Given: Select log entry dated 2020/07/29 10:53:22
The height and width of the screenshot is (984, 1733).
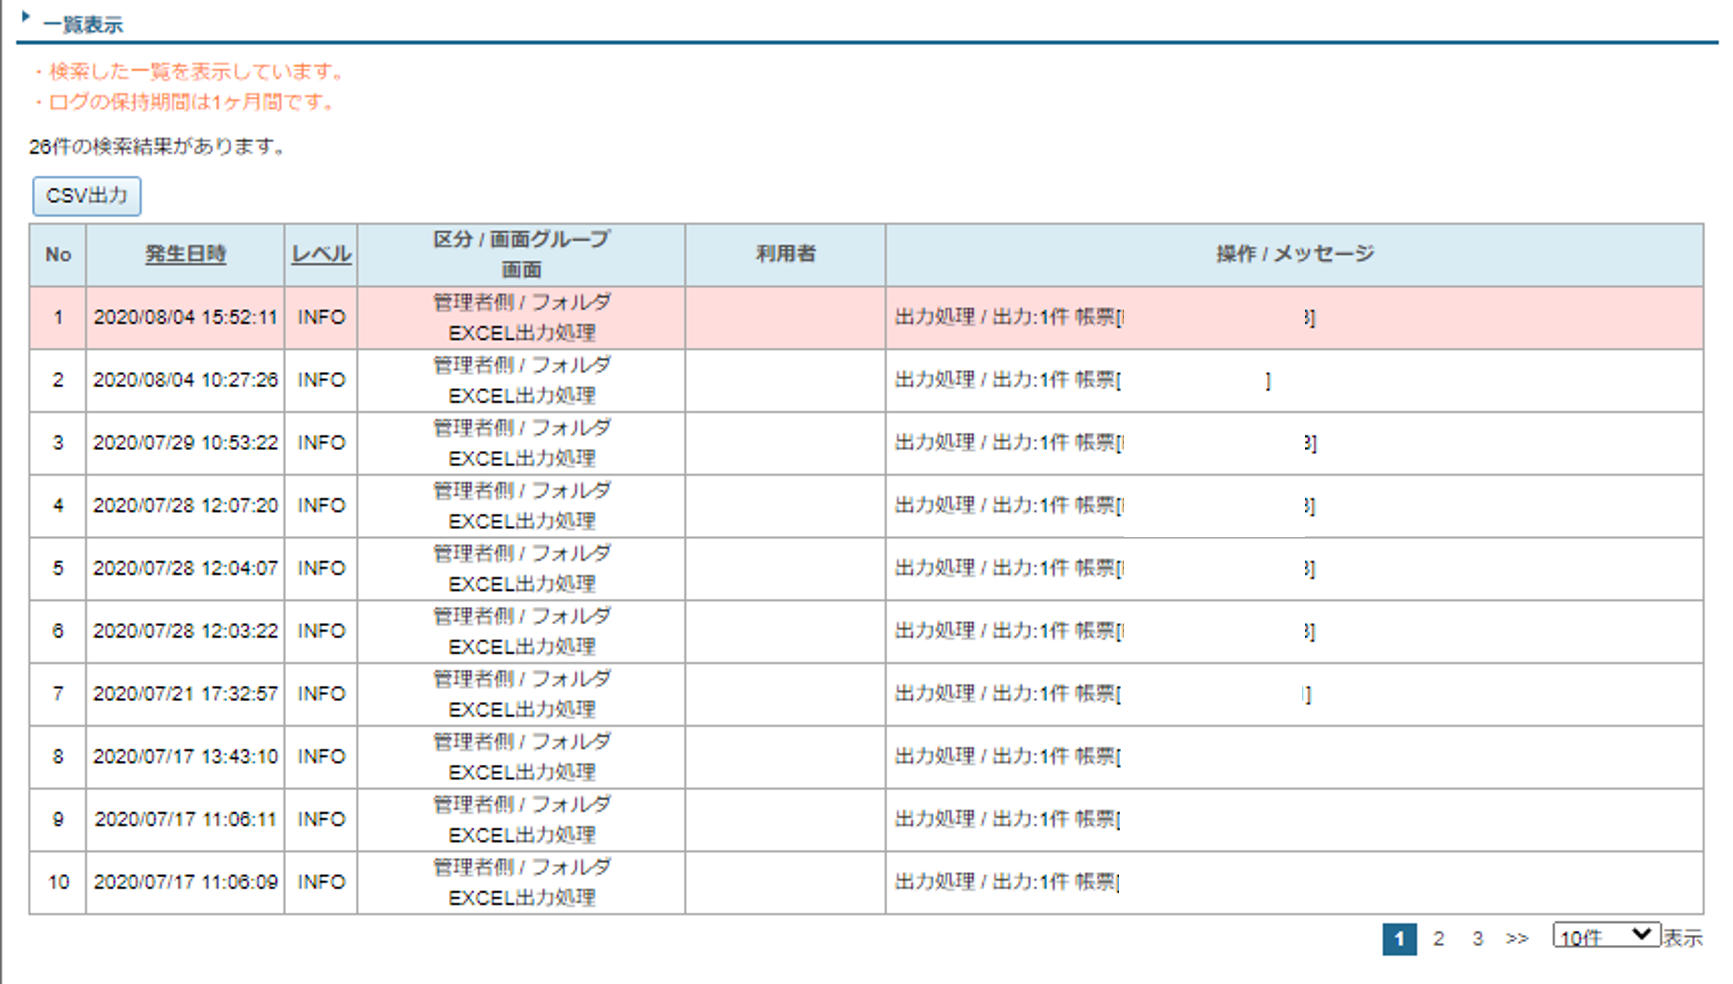Looking at the screenshot, I should click(185, 443).
